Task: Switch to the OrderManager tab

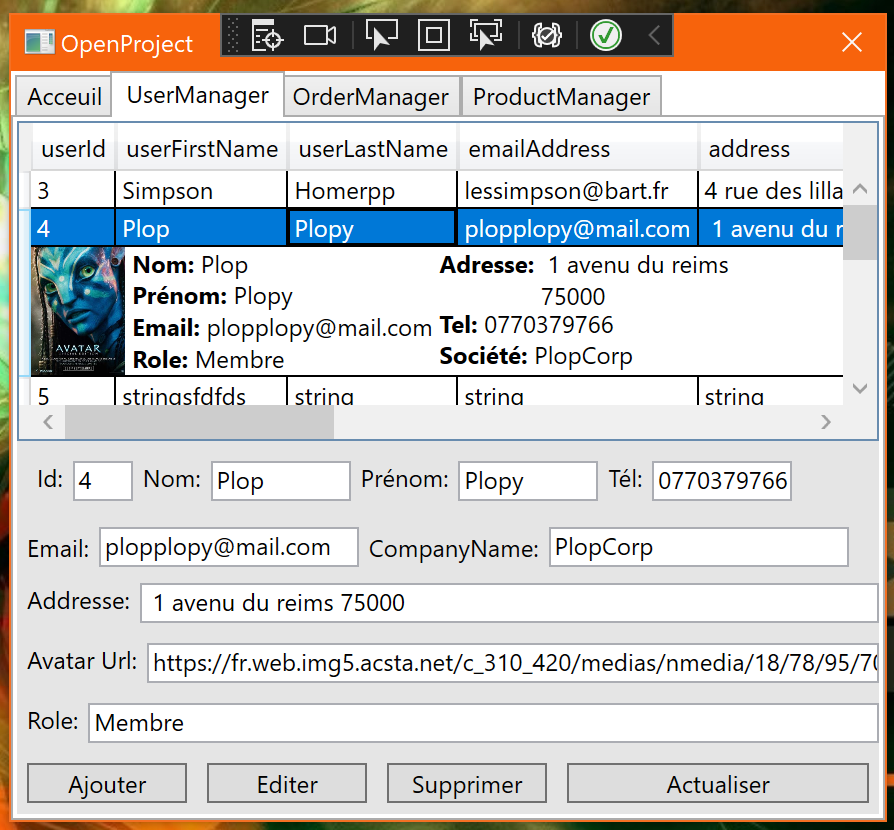Action: coord(371,97)
